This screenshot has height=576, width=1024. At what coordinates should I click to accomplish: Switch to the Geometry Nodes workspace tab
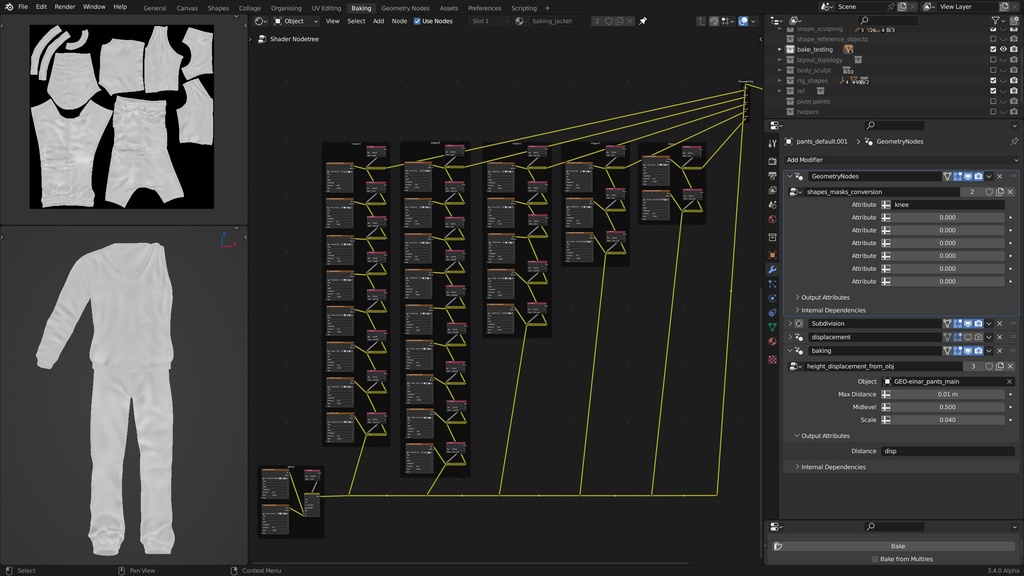pyautogui.click(x=404, y=7)
